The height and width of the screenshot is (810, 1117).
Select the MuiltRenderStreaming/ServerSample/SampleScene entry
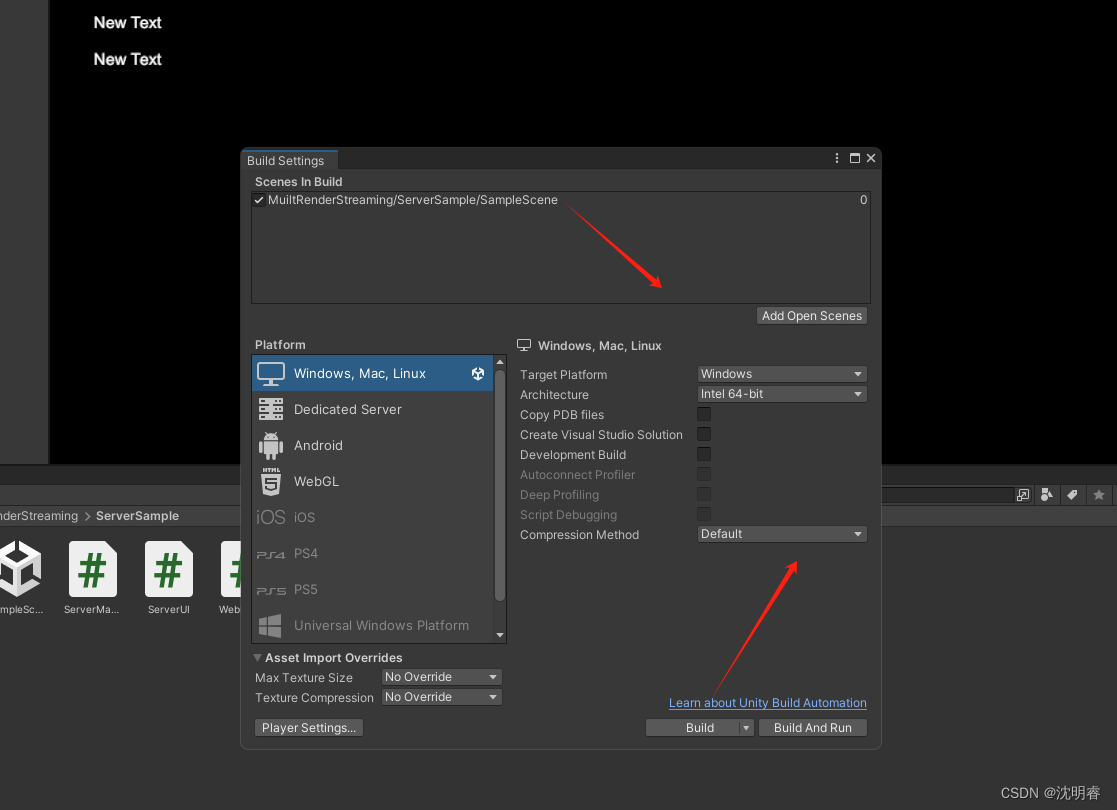pos(561,200)
